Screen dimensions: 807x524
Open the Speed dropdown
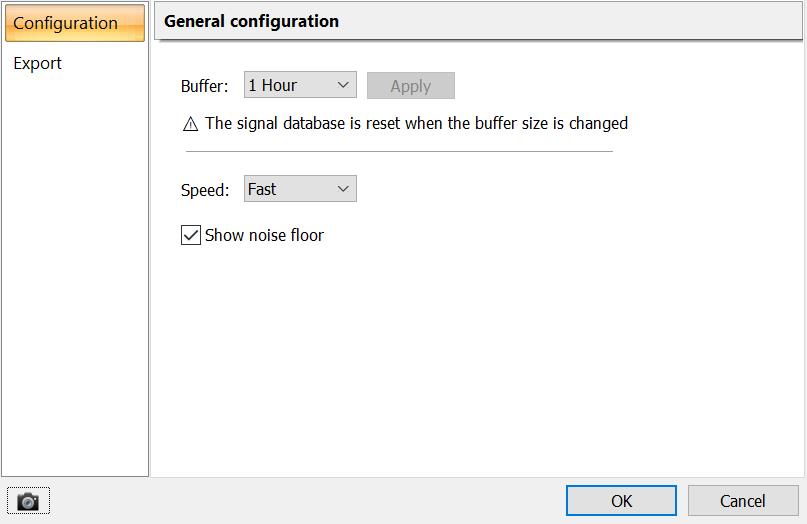point(300,189)
